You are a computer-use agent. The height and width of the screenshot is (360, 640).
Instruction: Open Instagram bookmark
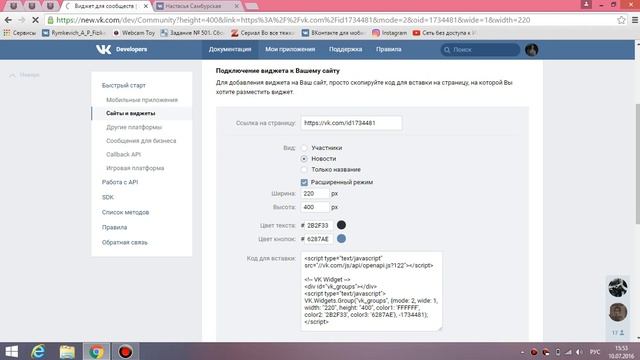389,33
